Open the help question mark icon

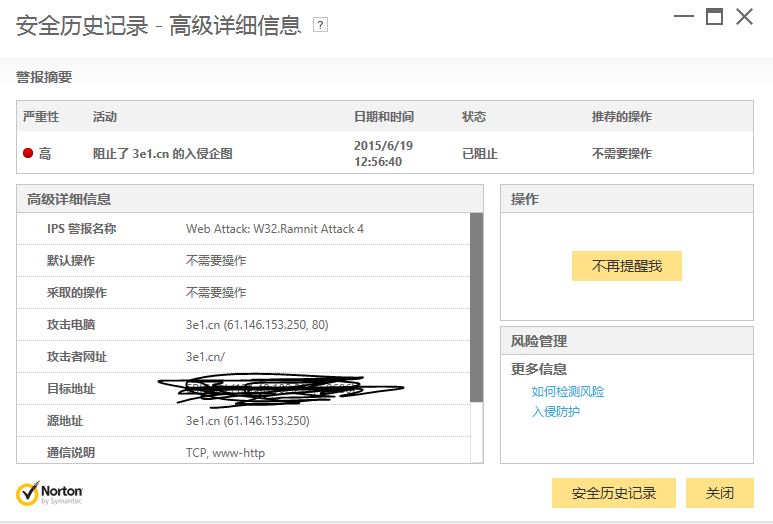pyautogui.click(x=320, y=25)
